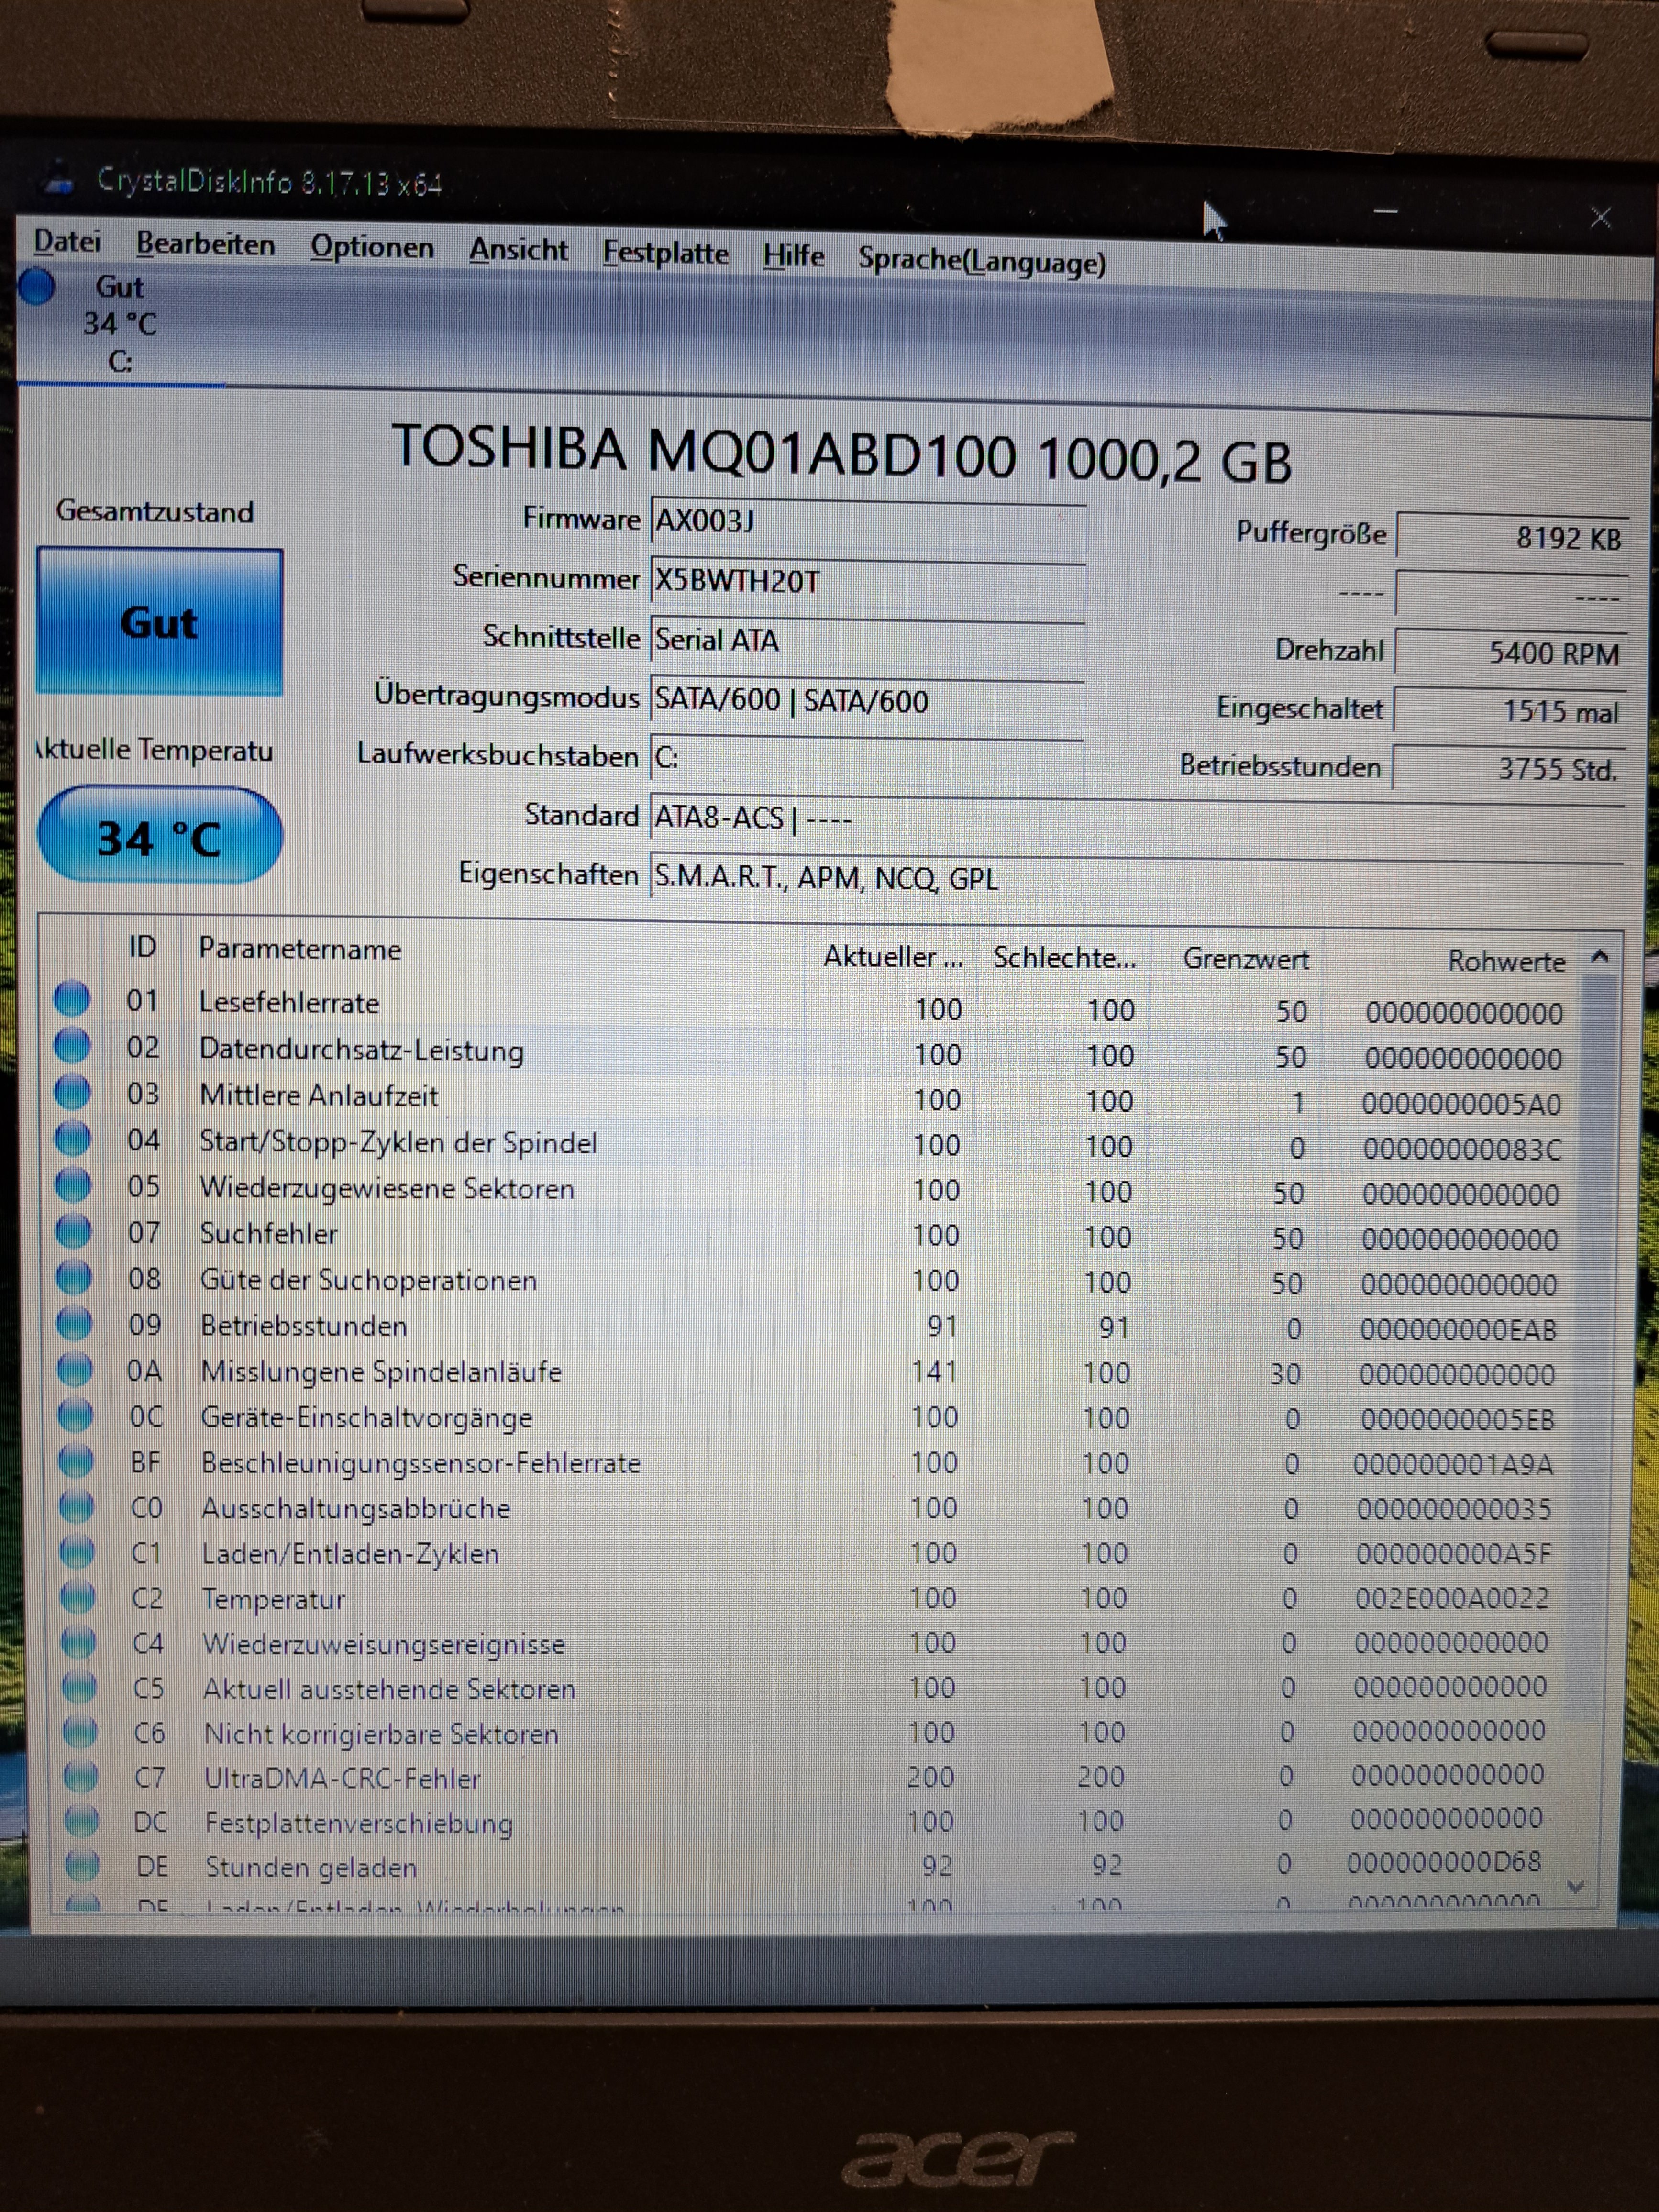Open the Sprache(Language) menu
Screen dimensions: 1659x2212
(x=981, y=261)
